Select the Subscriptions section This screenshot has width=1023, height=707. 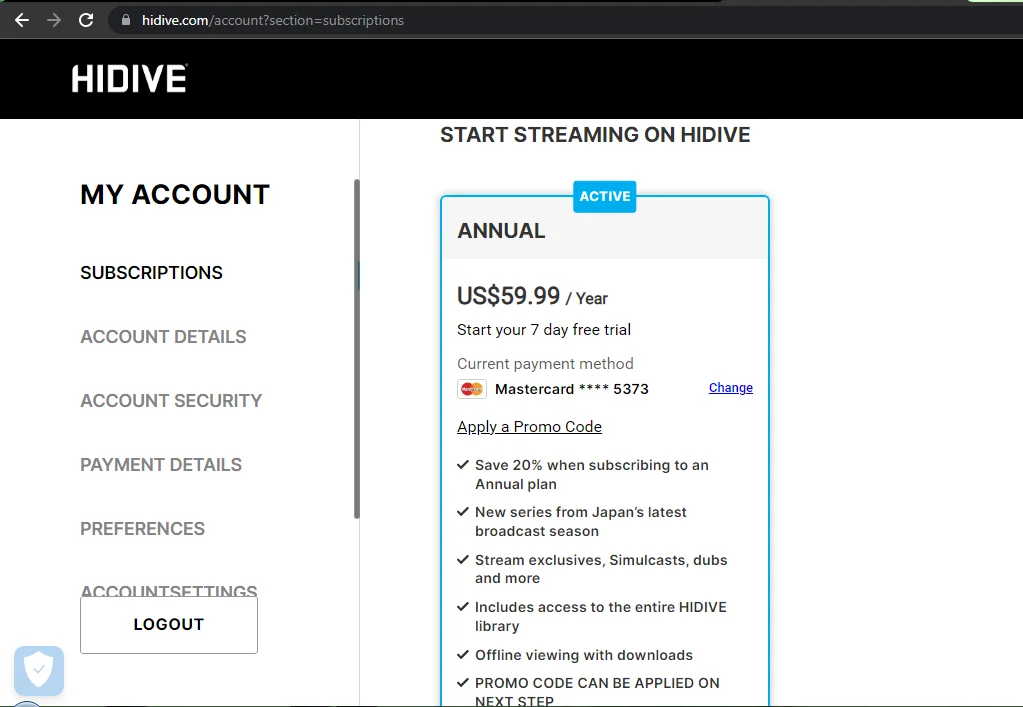151,273
